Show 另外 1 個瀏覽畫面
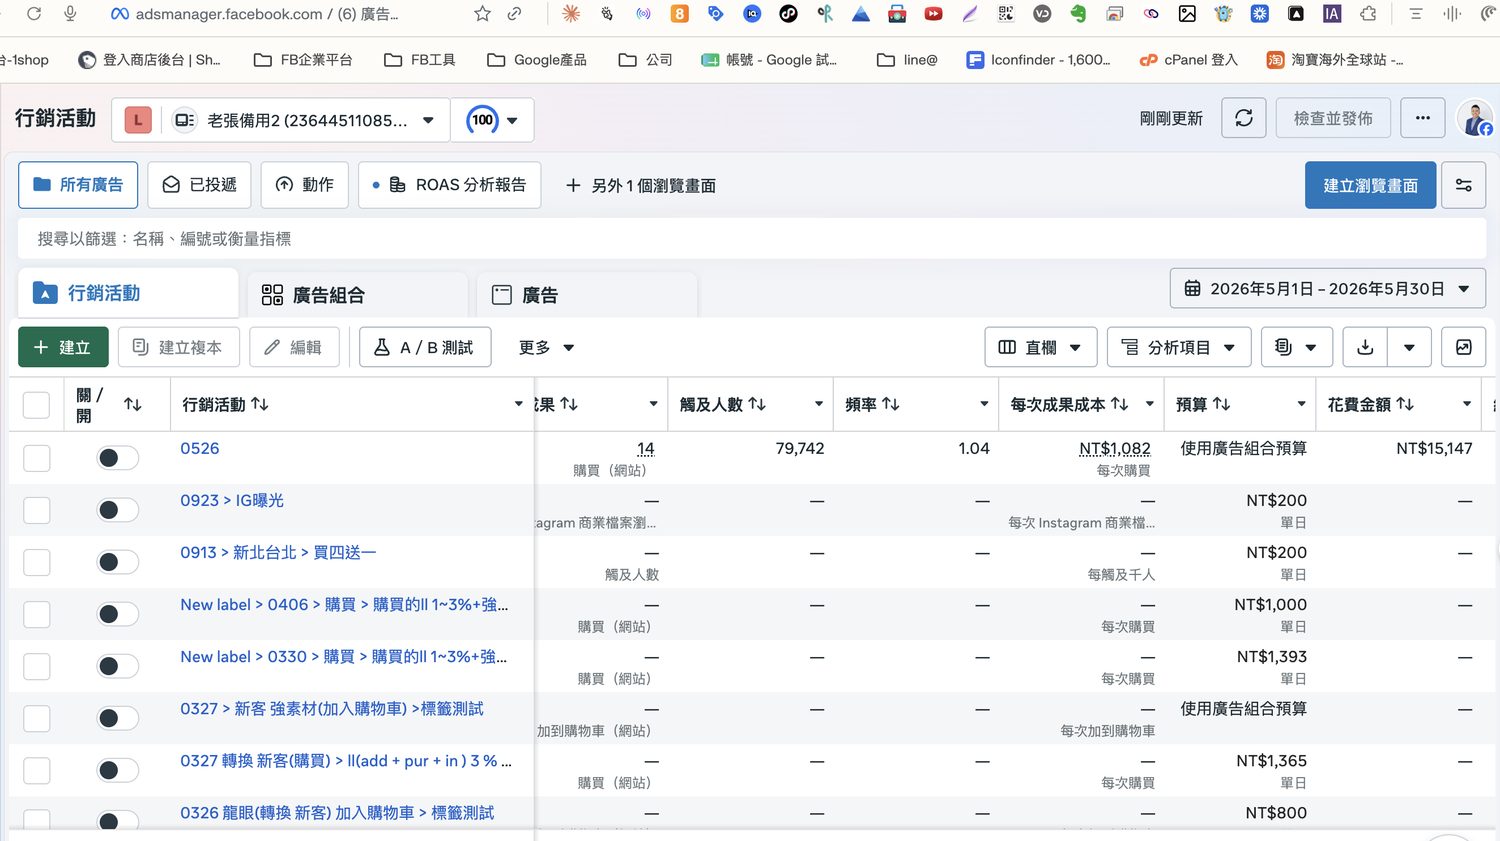 (641, 185)
